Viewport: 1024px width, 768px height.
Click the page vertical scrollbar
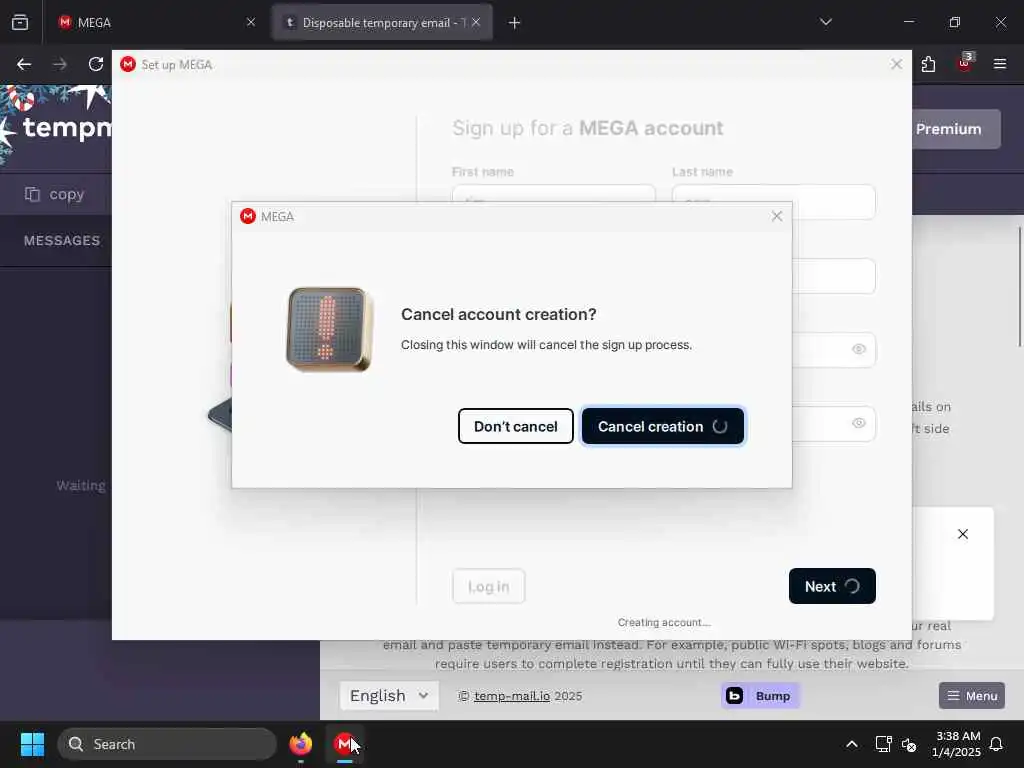coord(1020,287)
